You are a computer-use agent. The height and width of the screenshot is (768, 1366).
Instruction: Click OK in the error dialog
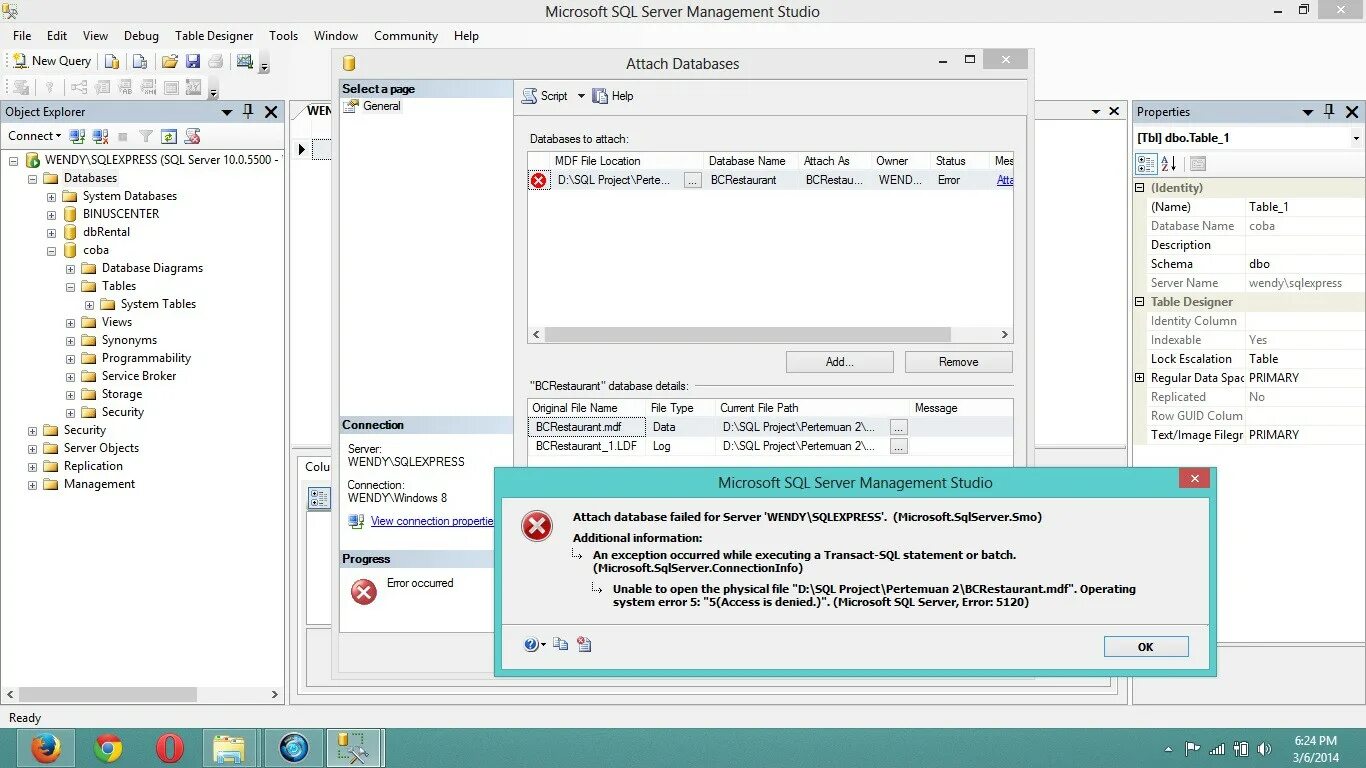(x=1146, y=647)
